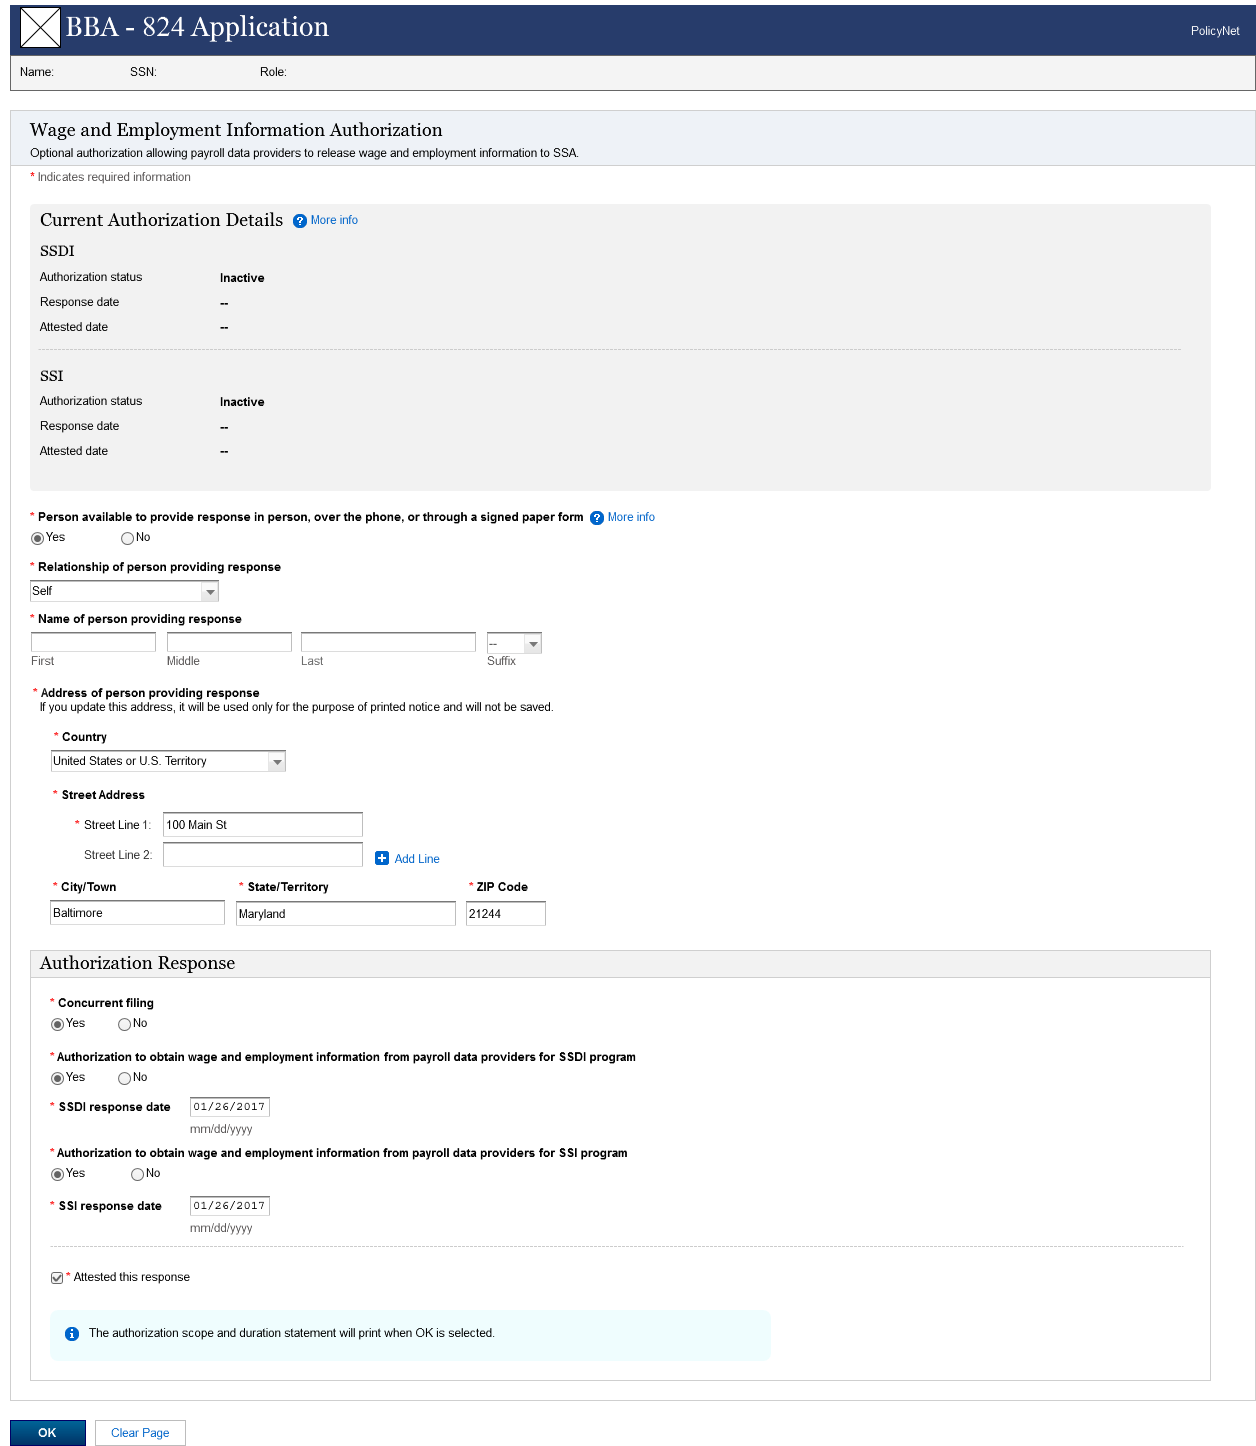Toggle the Attested this response checkbox
The height and width of the screenshot is (1446, 1256).
click(57, 1278)
